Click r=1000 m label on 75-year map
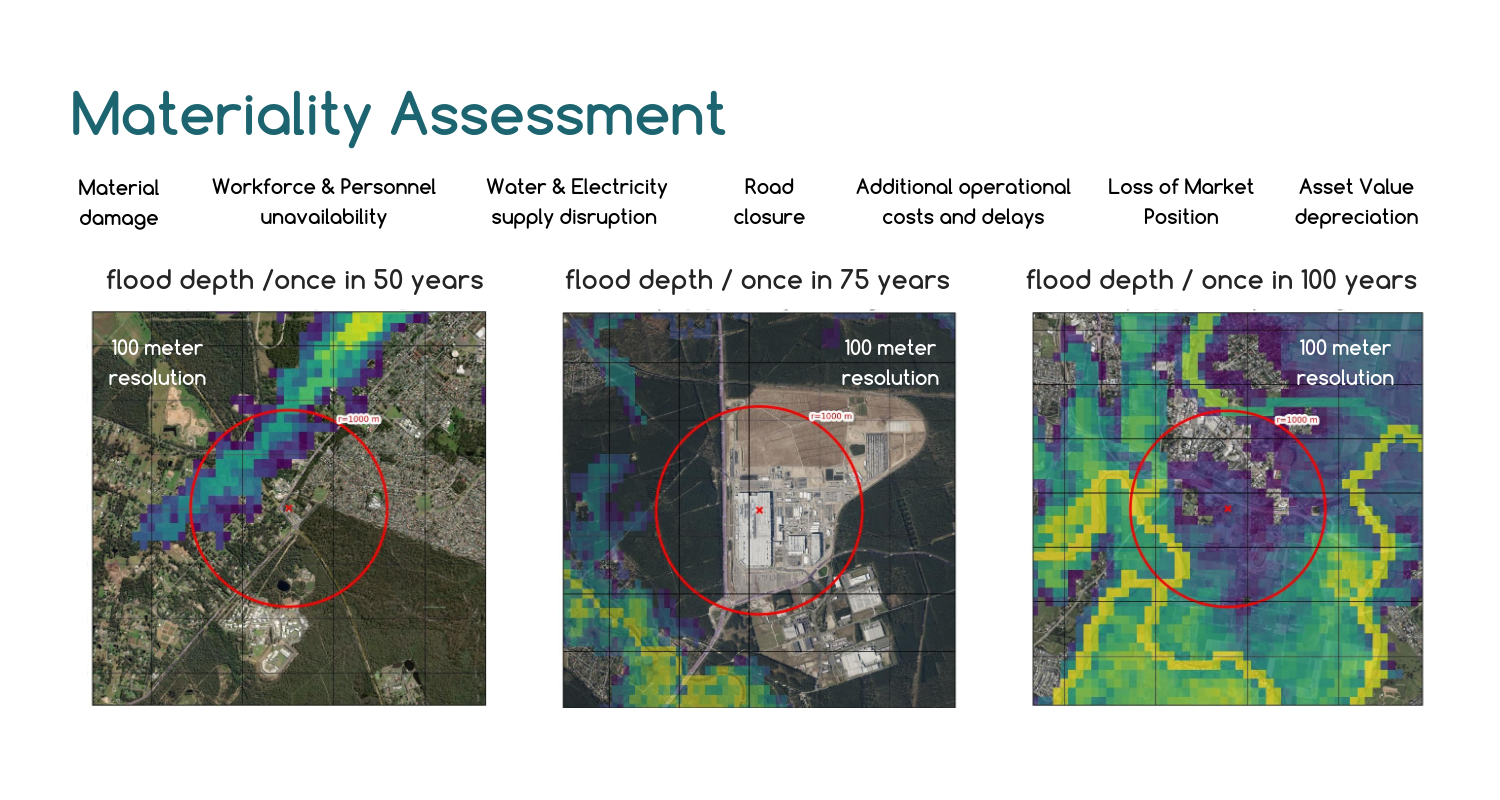 [x=830, y=416]
